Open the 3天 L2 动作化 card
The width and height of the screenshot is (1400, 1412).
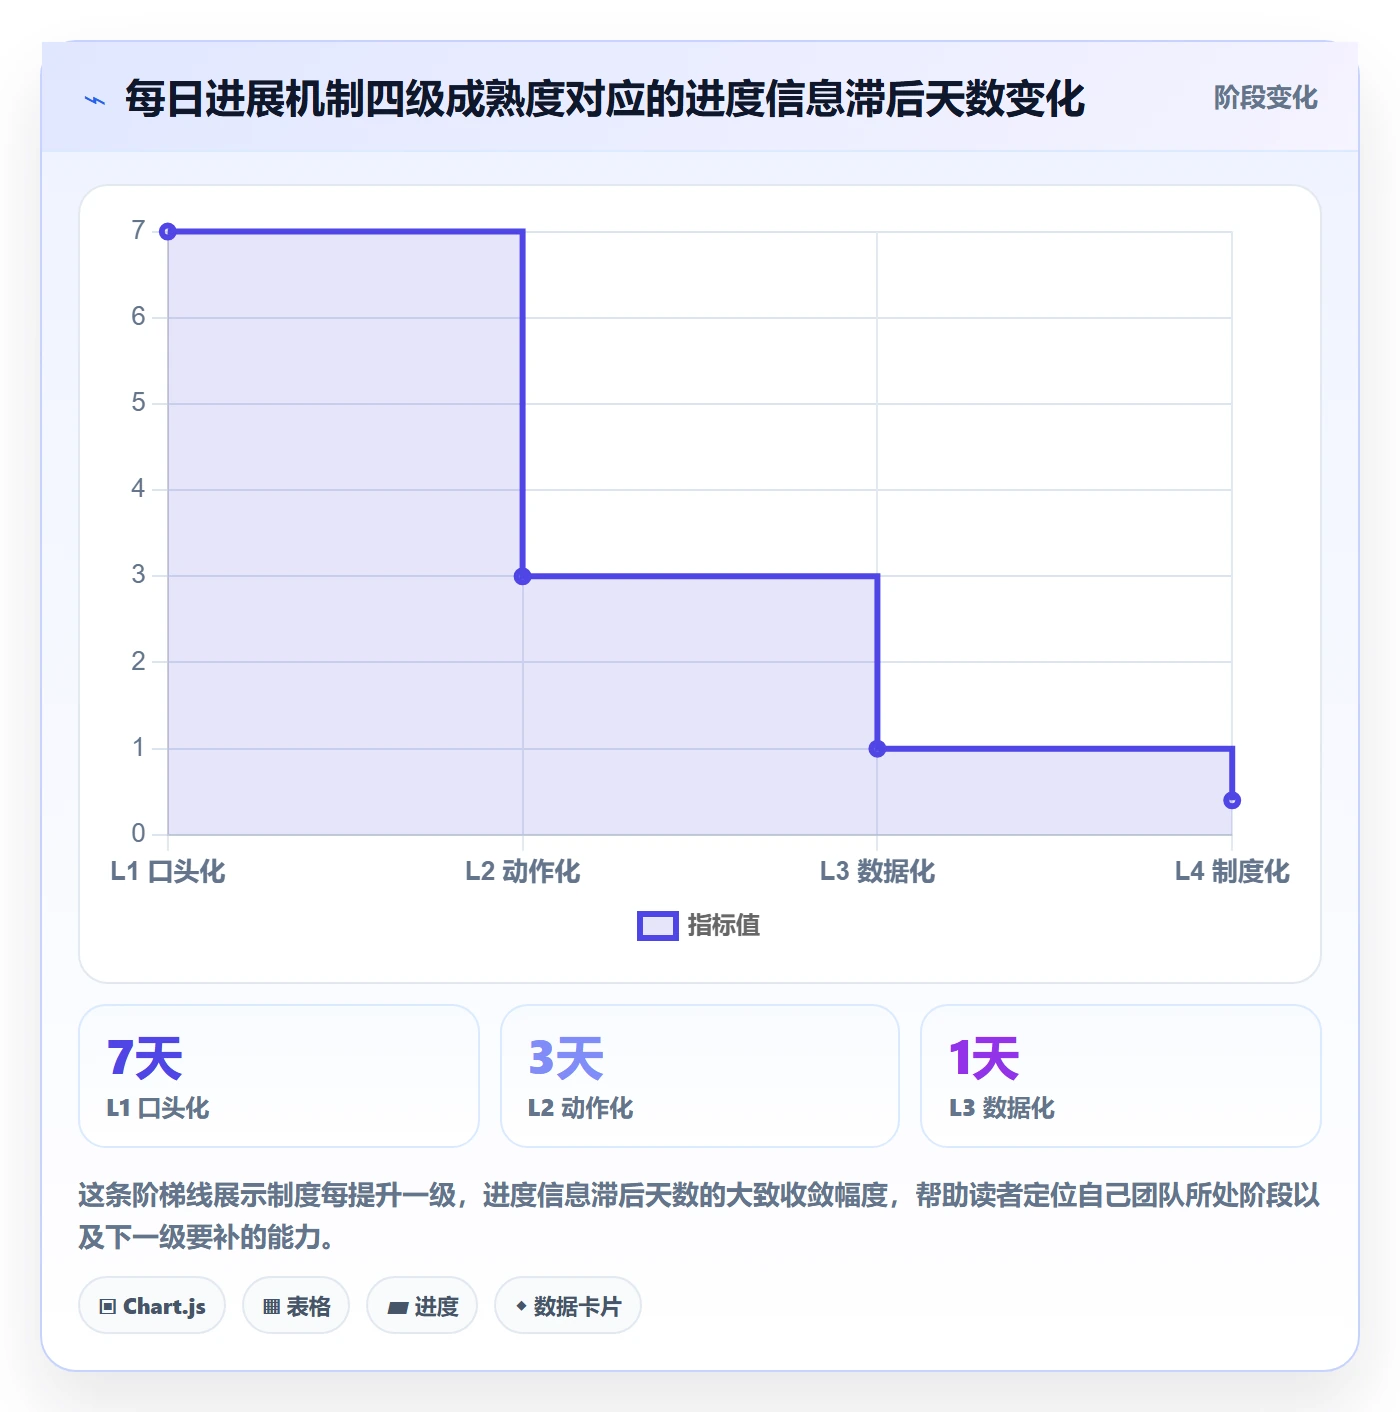700,1076
